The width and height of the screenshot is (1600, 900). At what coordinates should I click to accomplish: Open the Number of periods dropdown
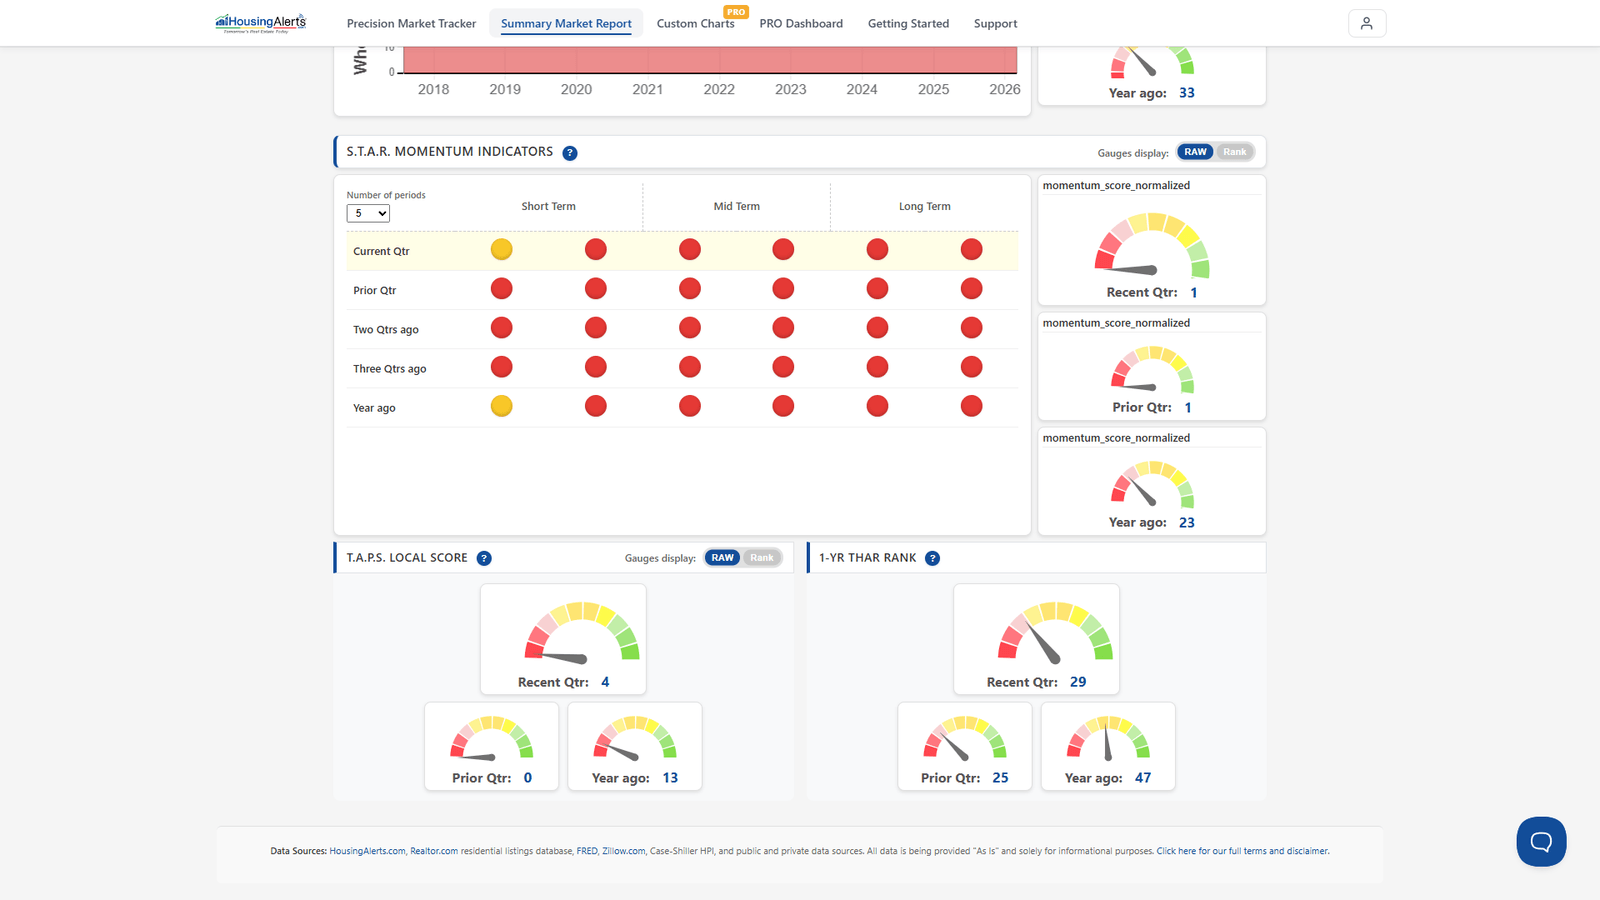[368, 213]
